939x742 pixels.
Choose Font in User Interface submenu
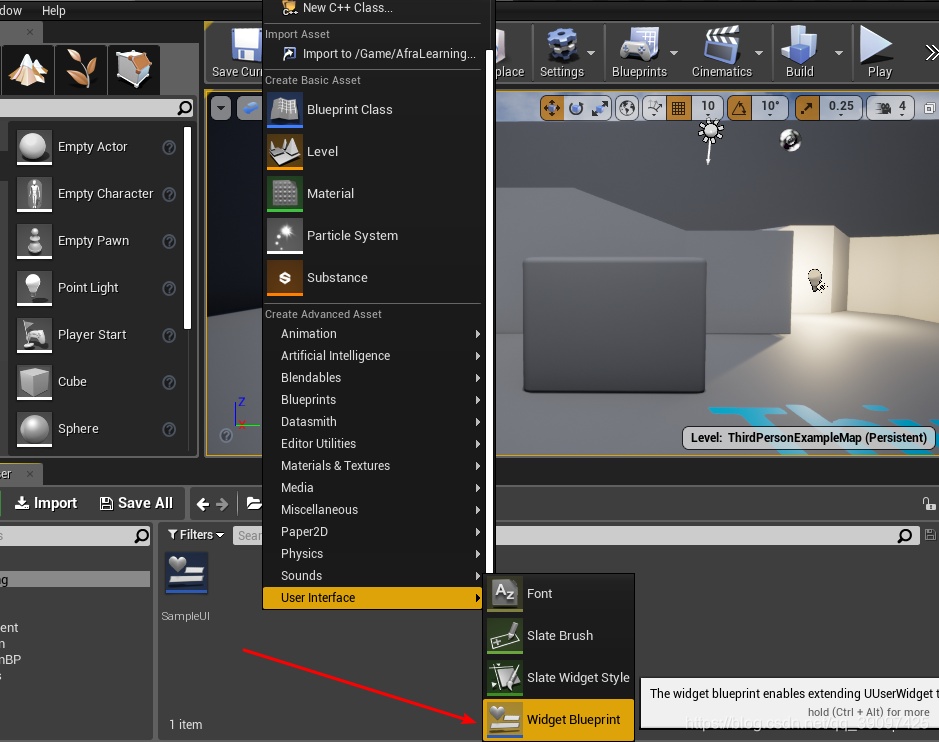pyautogui.click(x=558, y=593)
